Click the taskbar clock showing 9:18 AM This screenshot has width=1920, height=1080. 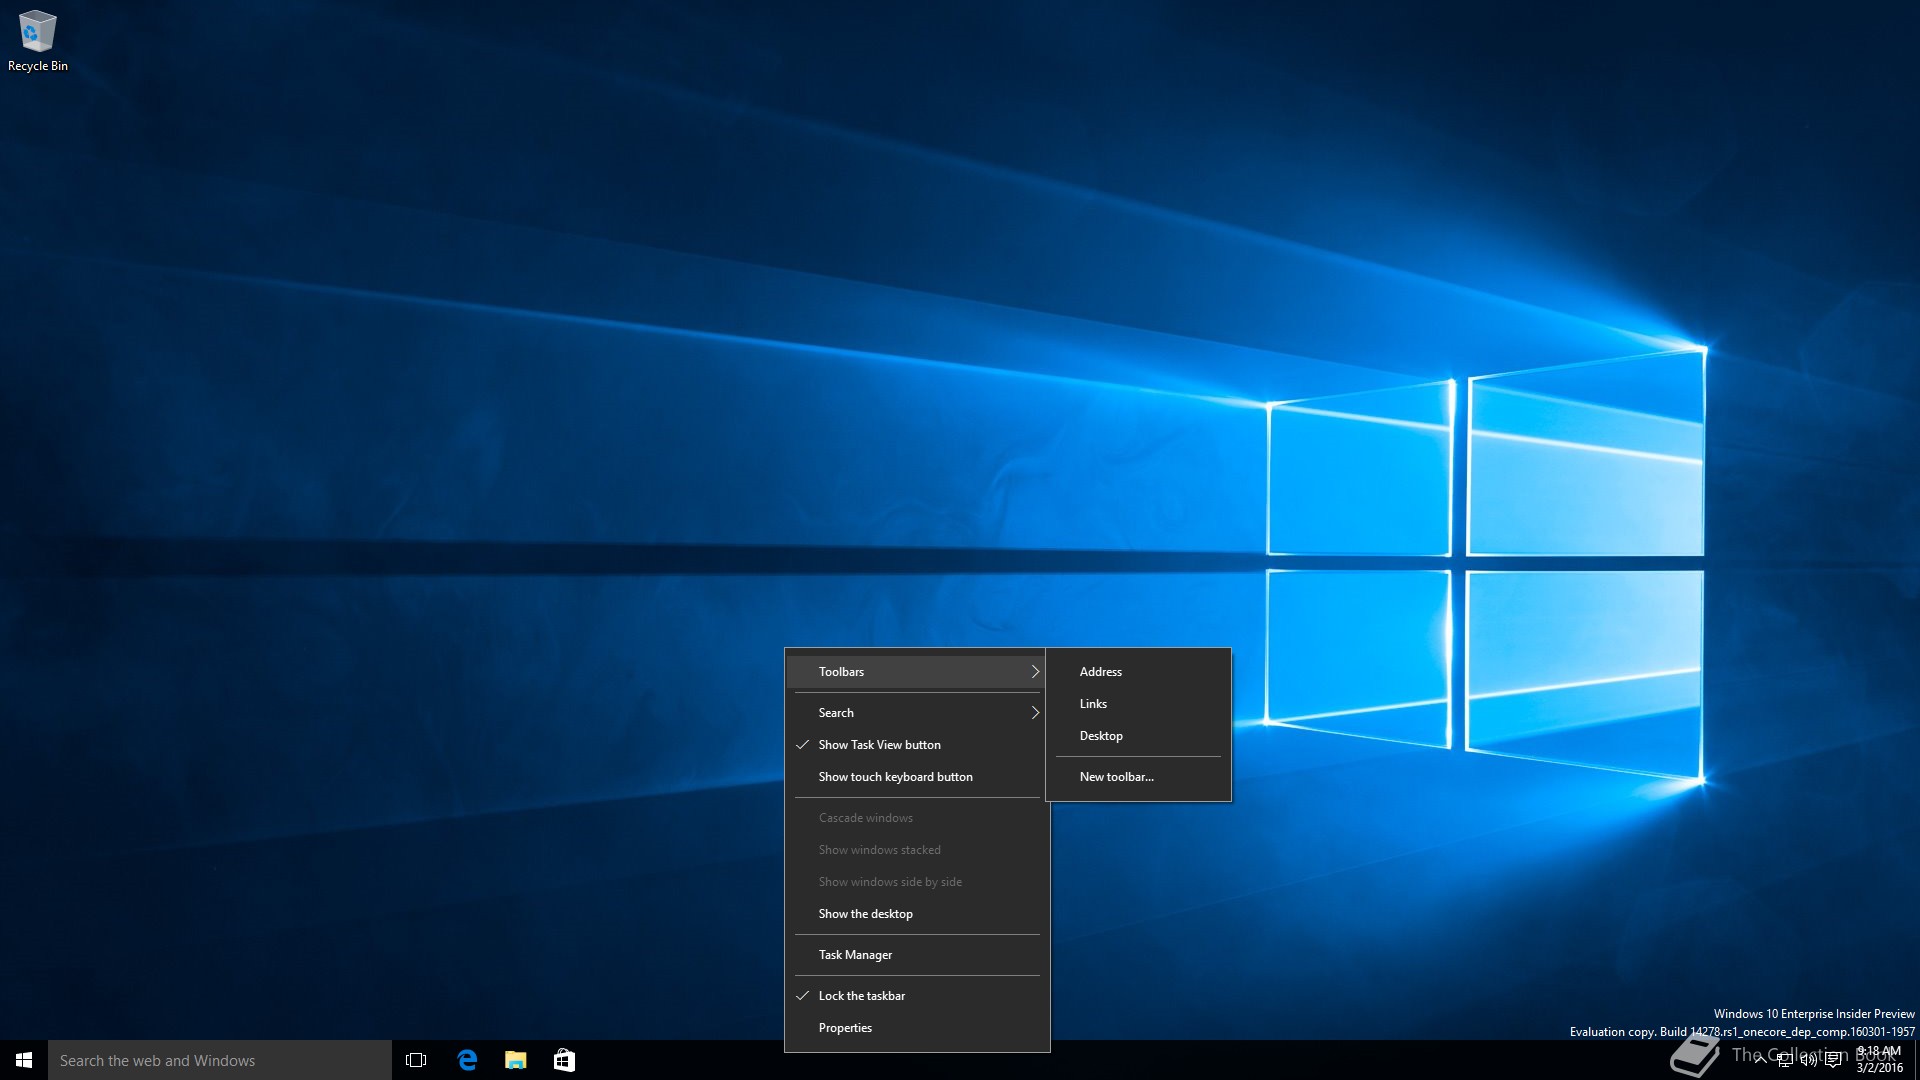coord(1880,1060)
